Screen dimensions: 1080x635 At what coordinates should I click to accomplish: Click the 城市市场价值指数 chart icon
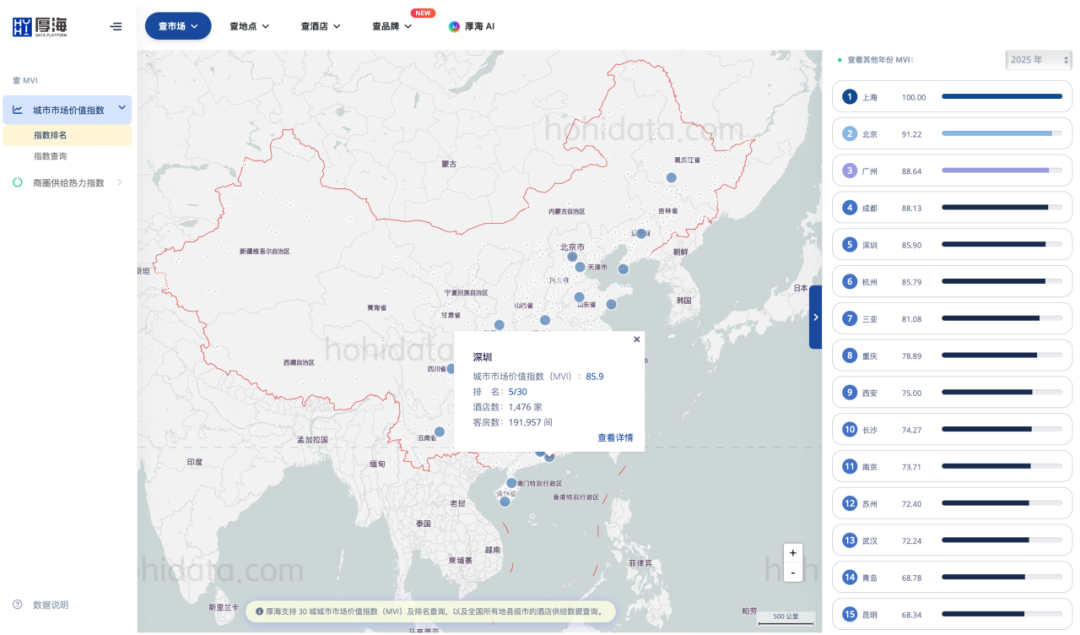[x=17, y=110]
